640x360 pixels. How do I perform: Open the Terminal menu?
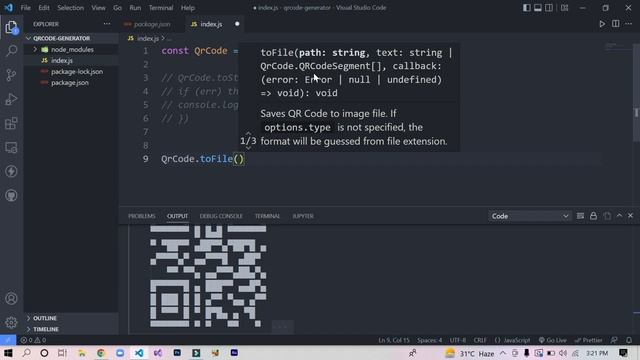pyautogui.click(x=161, y=8)
